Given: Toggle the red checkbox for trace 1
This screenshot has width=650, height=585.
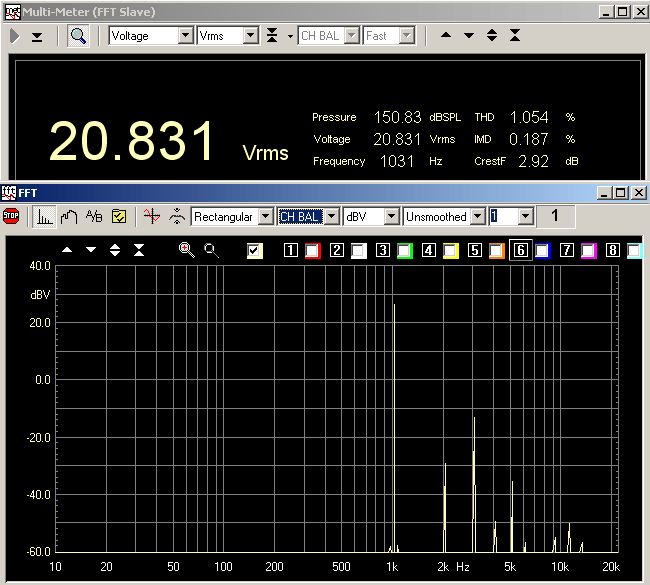Looking at the screenshot, I should coord(312,250).
